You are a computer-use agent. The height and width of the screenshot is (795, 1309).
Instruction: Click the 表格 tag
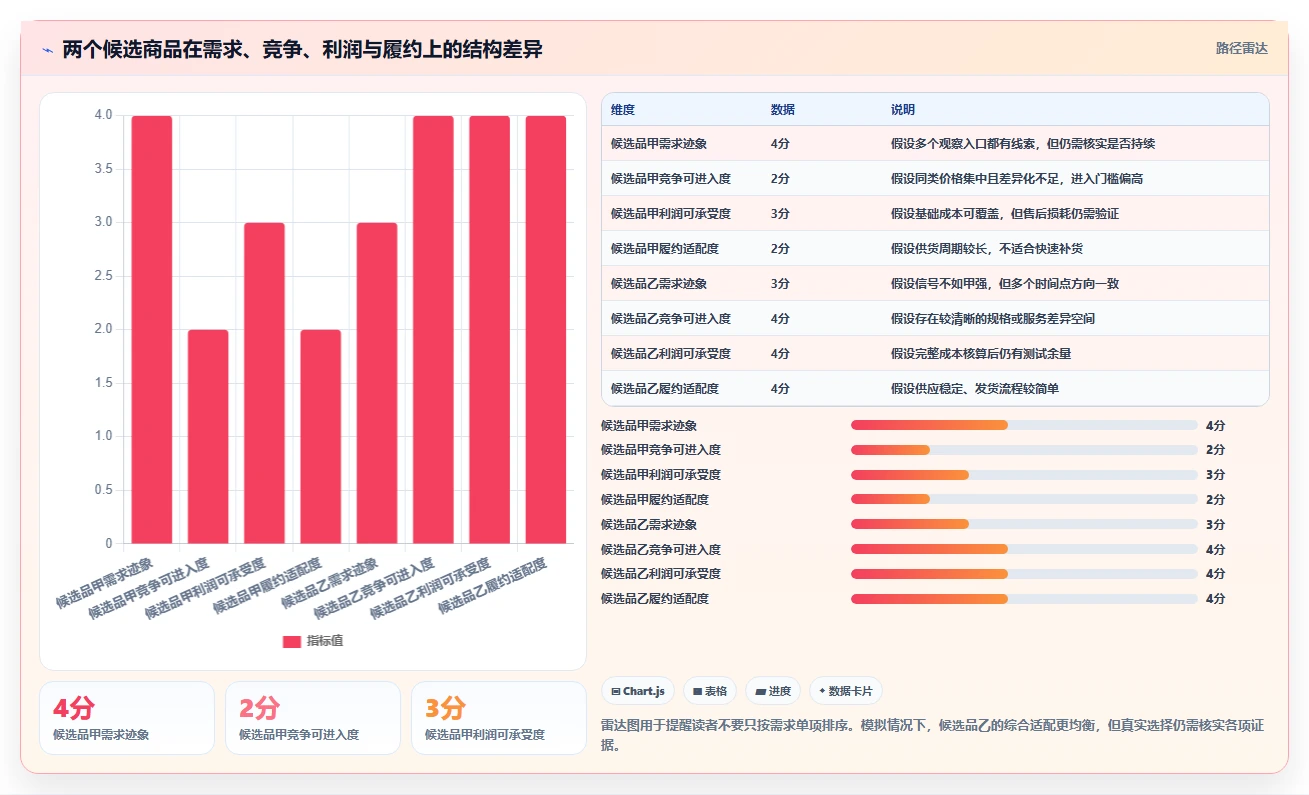(x=710, y=691)
